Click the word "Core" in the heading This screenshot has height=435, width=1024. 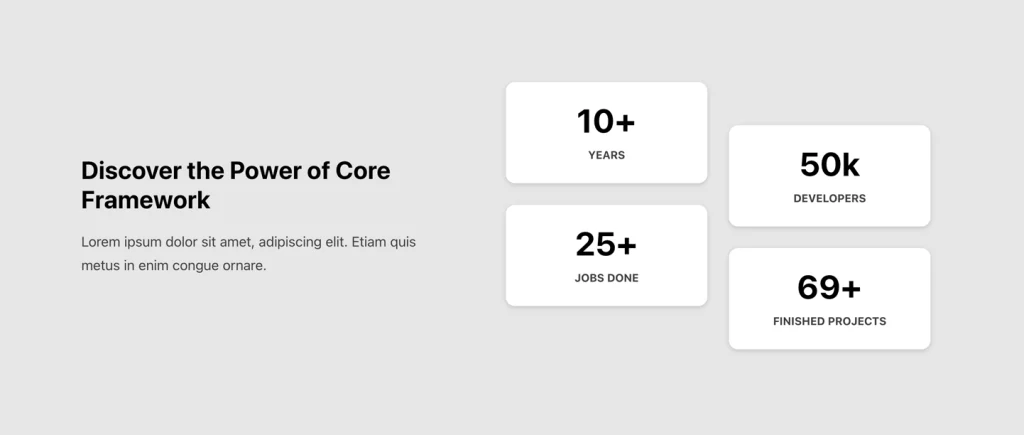(363, 171)
